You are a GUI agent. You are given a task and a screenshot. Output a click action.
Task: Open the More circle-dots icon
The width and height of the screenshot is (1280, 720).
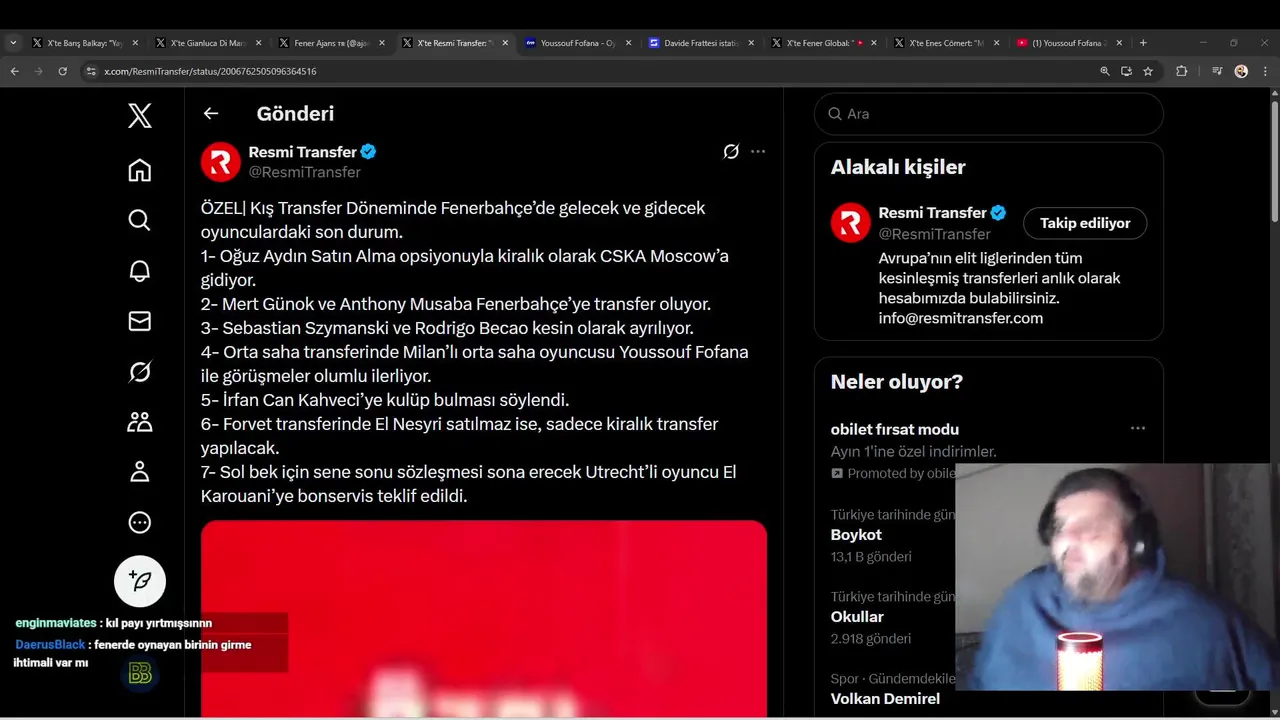140,522
